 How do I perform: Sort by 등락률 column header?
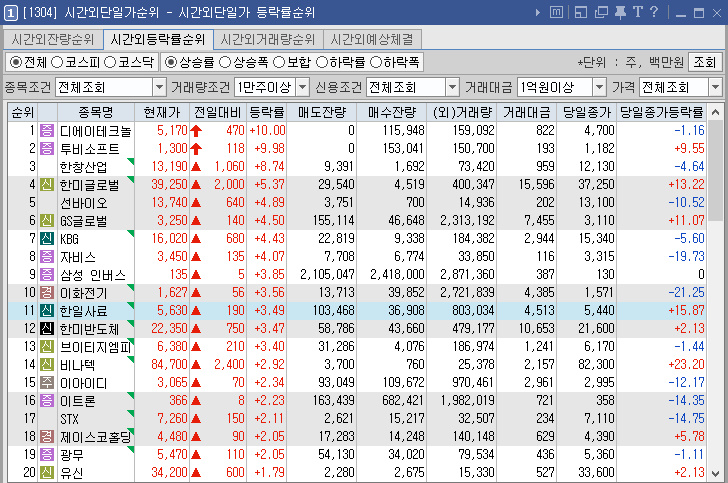266,112
